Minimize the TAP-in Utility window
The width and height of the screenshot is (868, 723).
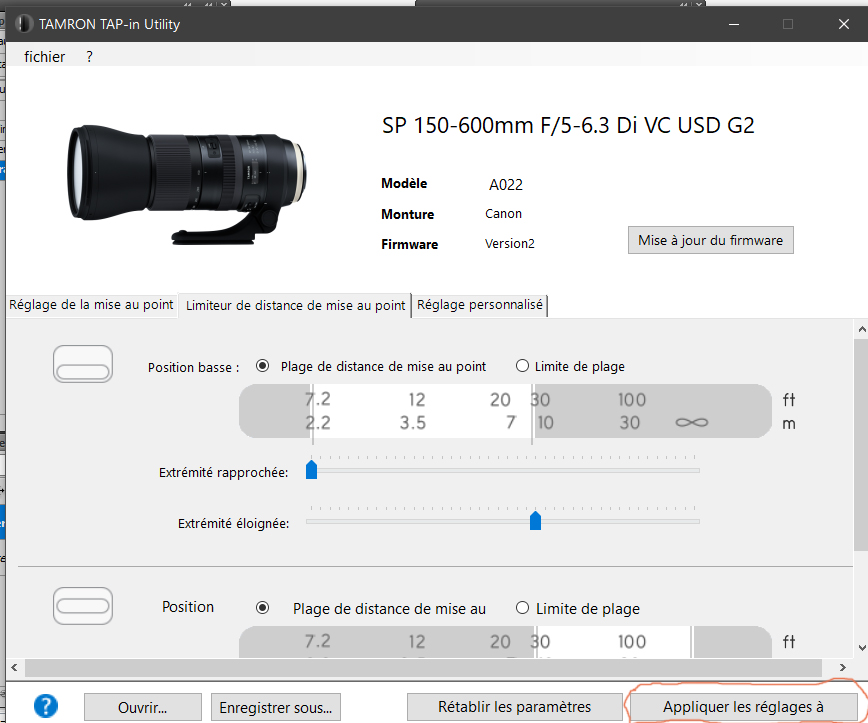click(x=734, y=24)
